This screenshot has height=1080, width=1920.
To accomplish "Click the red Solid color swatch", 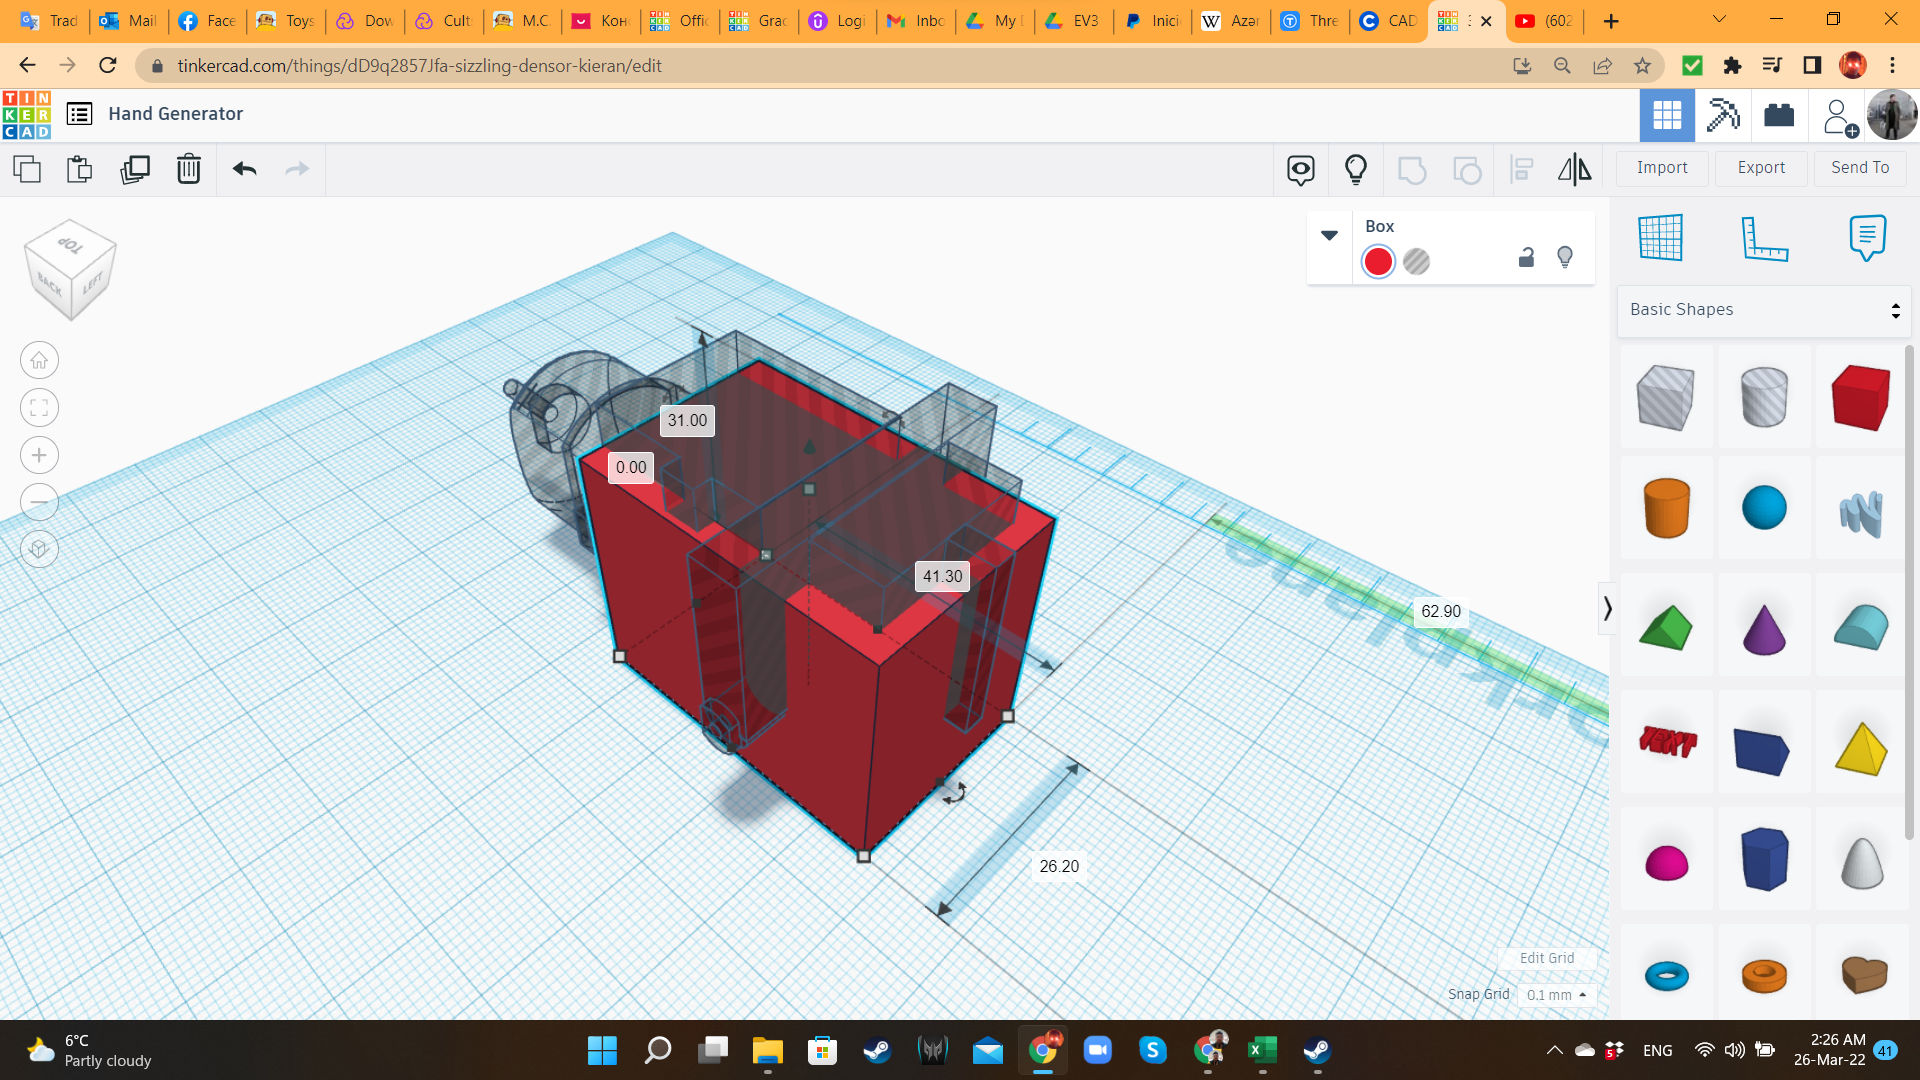I will click(x=1378, y=261).
